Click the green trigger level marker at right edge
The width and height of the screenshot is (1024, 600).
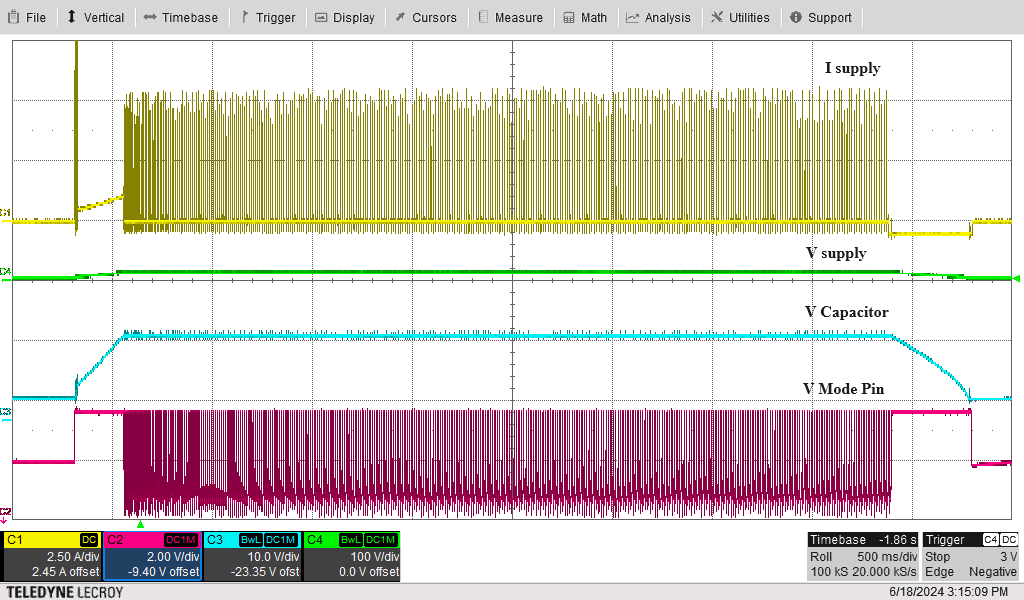tap(1017, 277)
